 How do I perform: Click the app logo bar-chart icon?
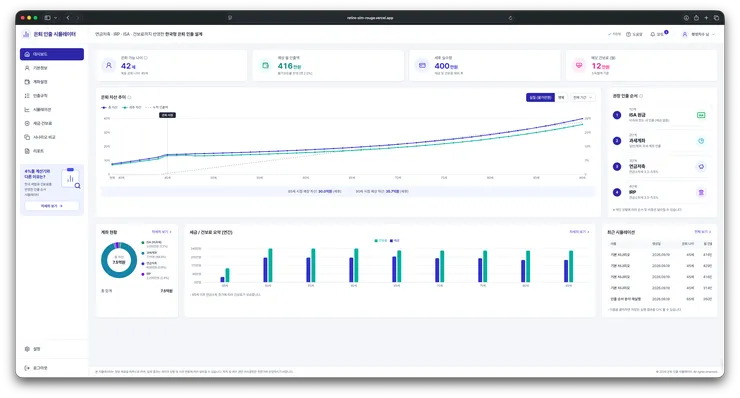point(26,34)
